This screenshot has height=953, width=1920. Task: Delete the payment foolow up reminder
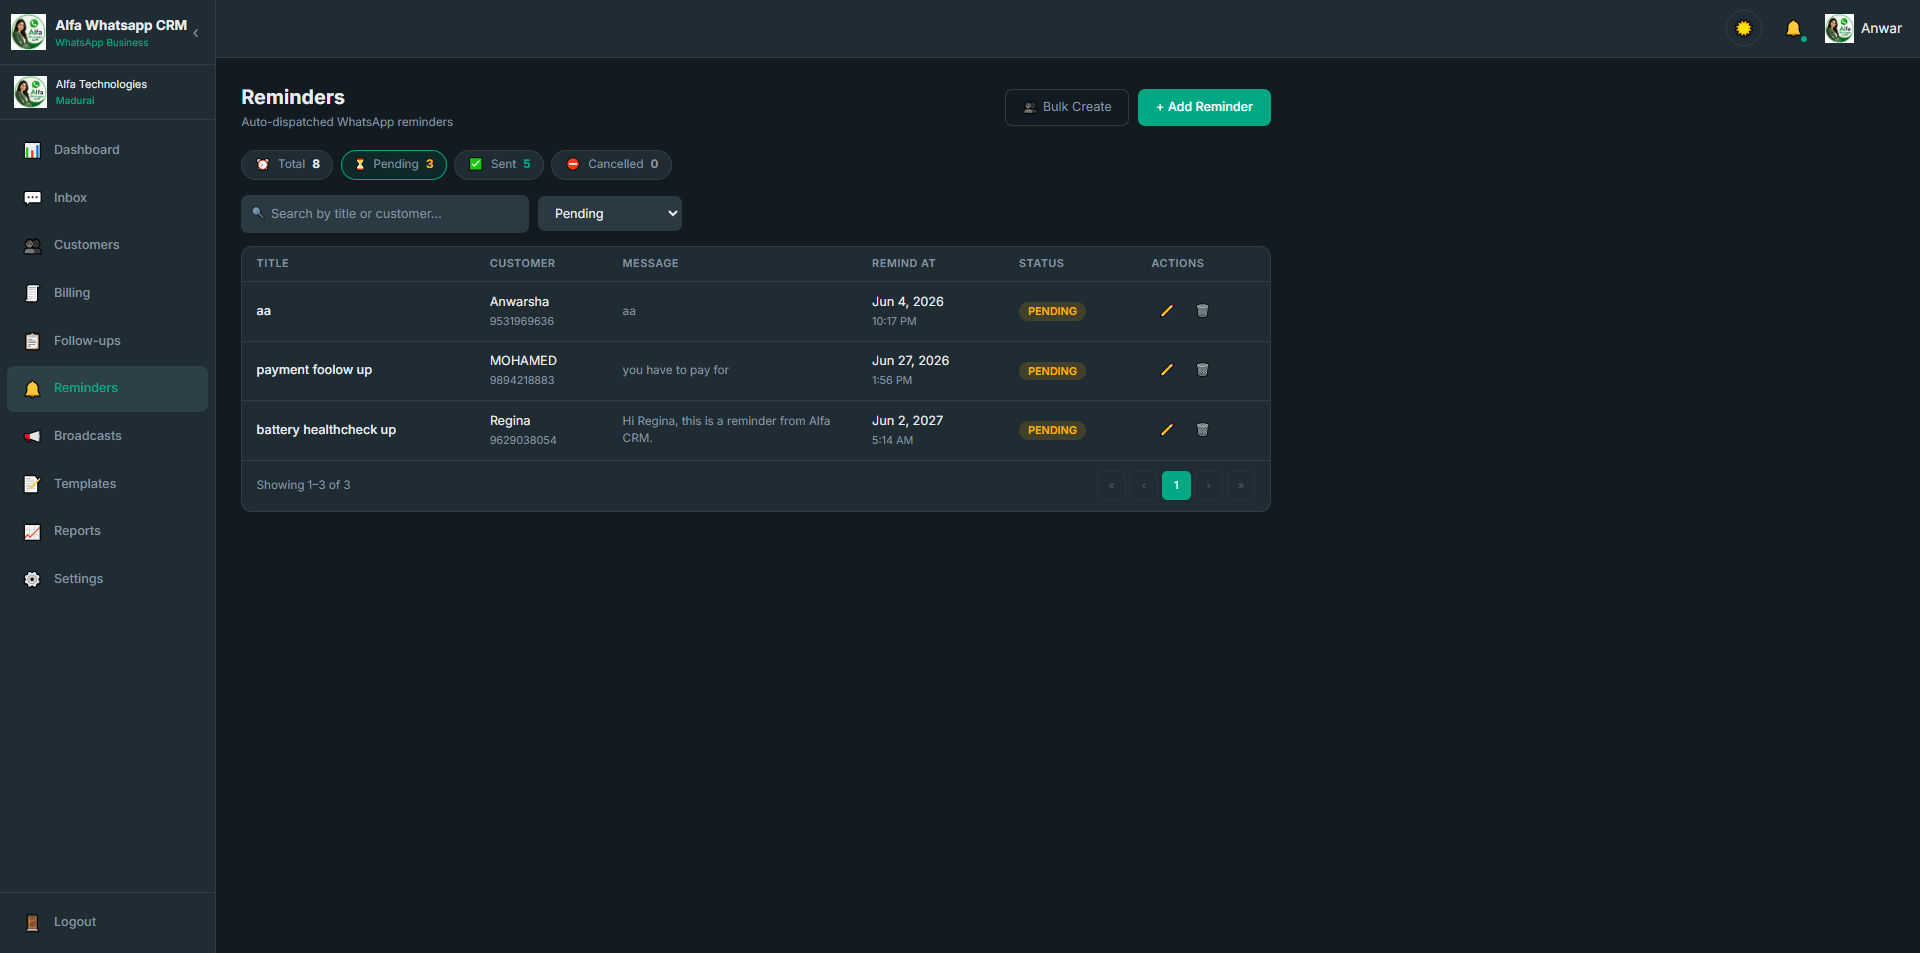(1202, 370)
